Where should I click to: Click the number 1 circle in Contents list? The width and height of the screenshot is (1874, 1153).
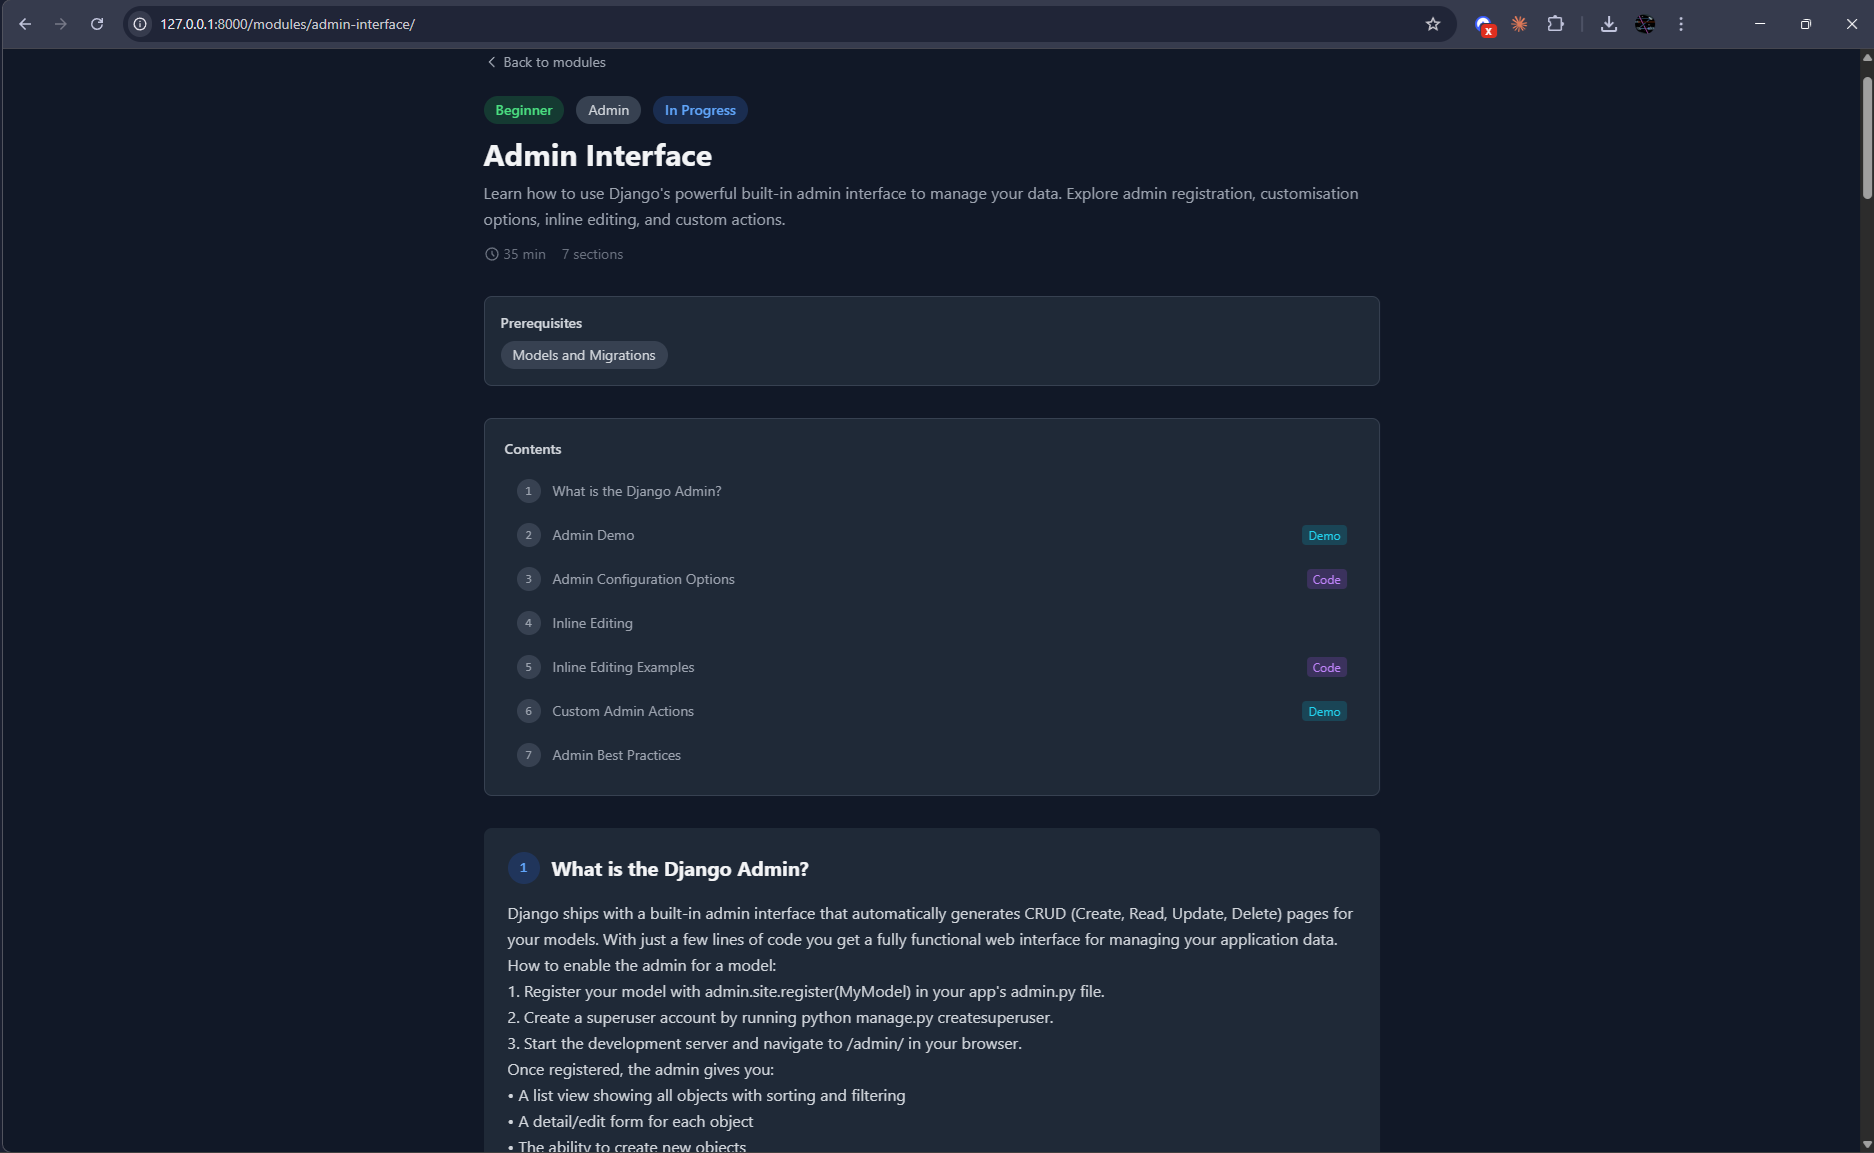pyautogui.click(x=529, y=491)
